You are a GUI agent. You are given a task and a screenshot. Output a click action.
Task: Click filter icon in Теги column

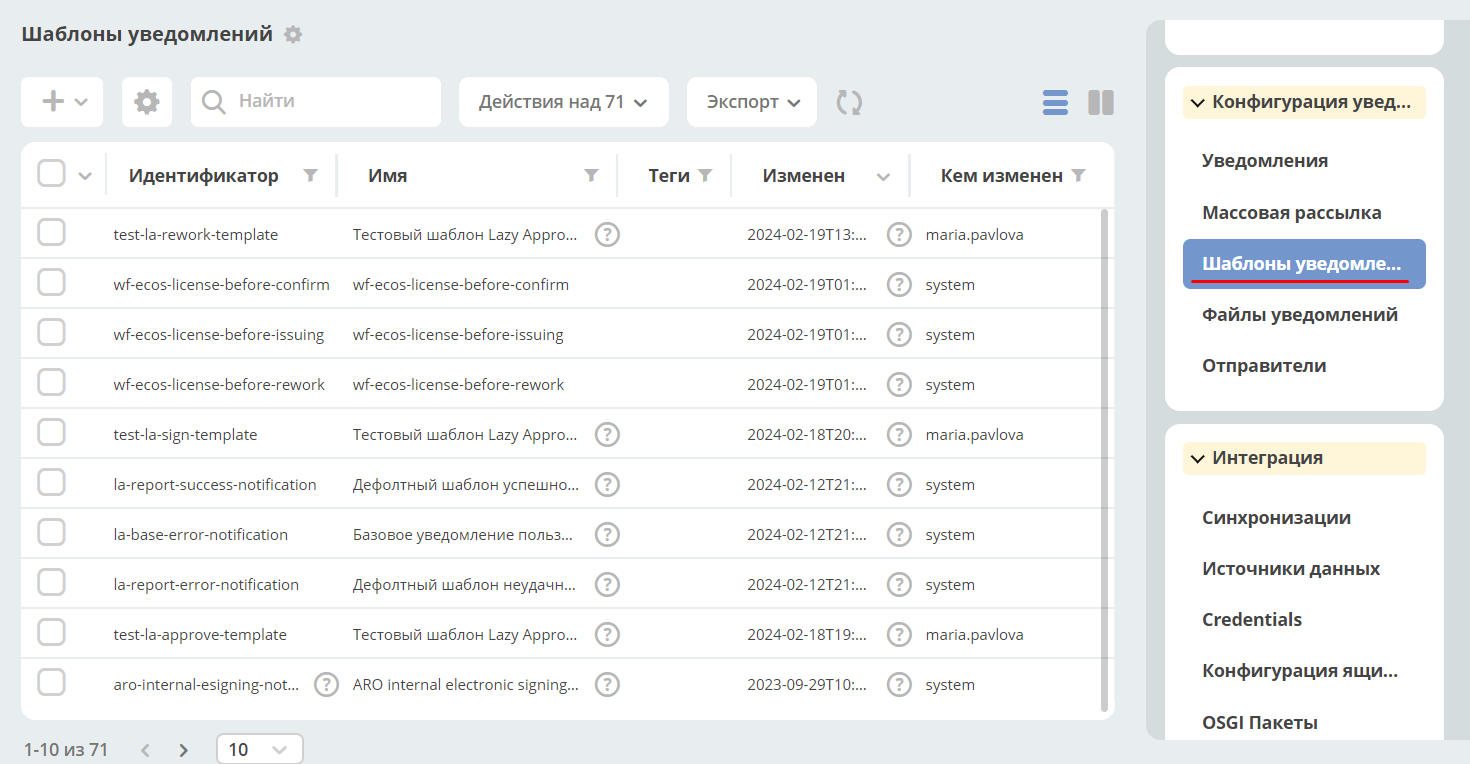(705, 175)
